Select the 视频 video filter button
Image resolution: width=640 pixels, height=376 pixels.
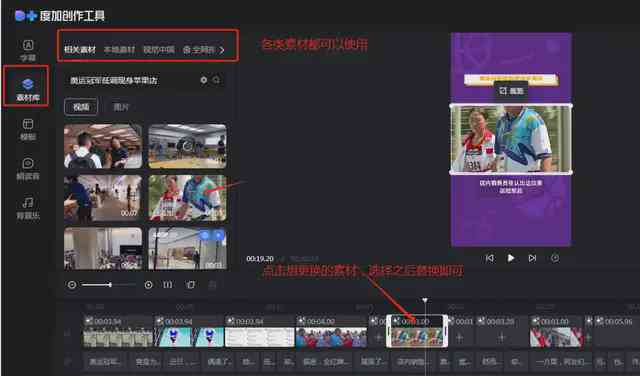point(81,107)
